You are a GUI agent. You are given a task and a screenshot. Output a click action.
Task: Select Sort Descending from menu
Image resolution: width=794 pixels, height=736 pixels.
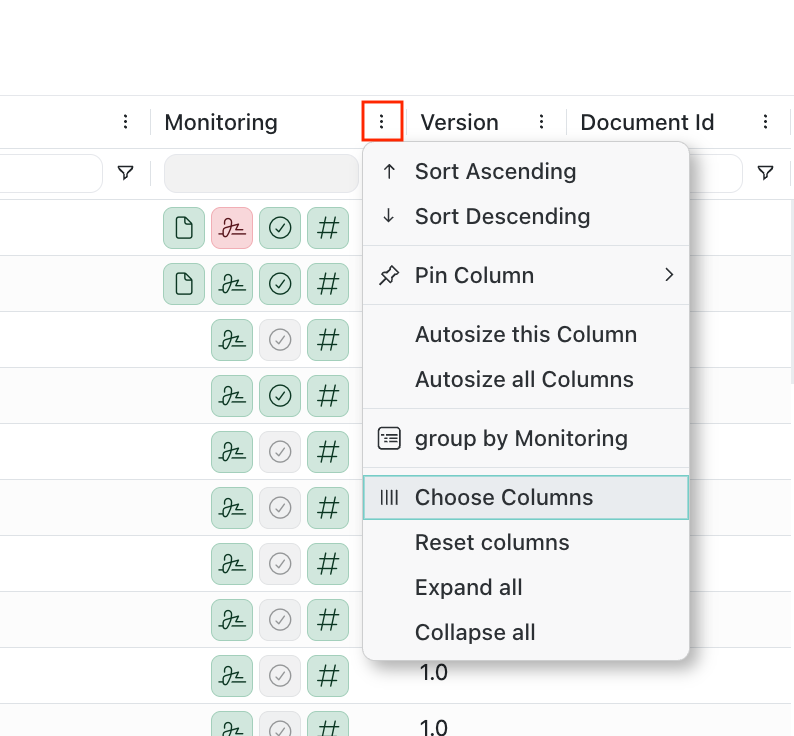click(502, 216)
